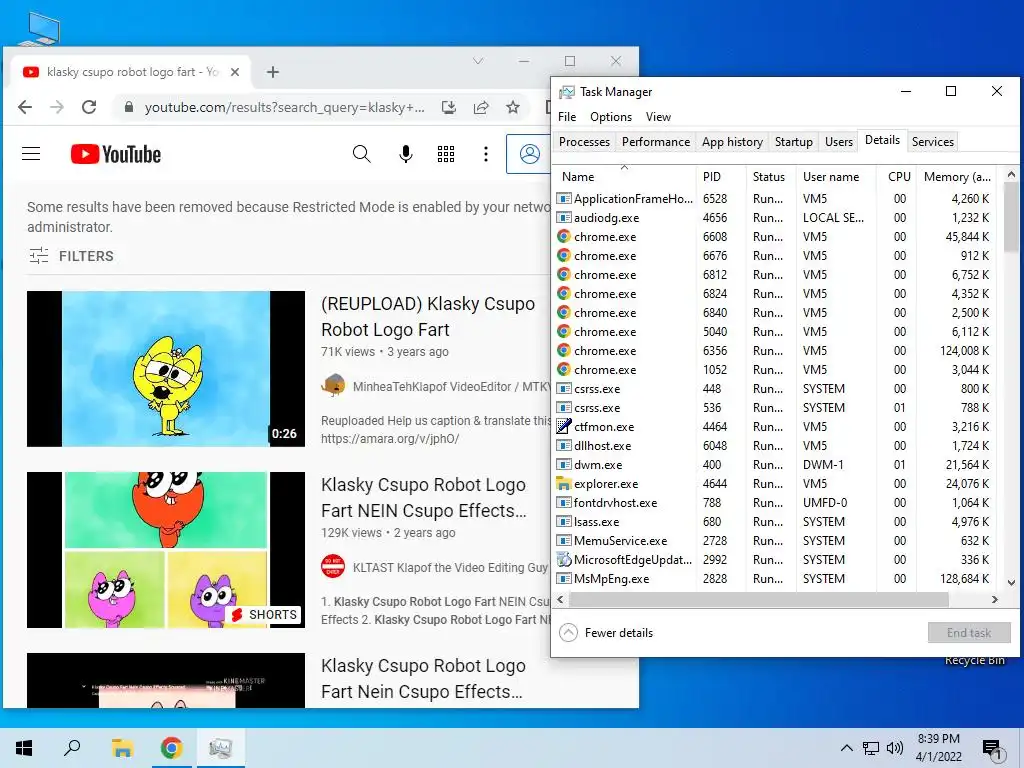This screenshot has width=1024, height=768.
Task: Go forward in Chrome
Action: tap(57, 107)
